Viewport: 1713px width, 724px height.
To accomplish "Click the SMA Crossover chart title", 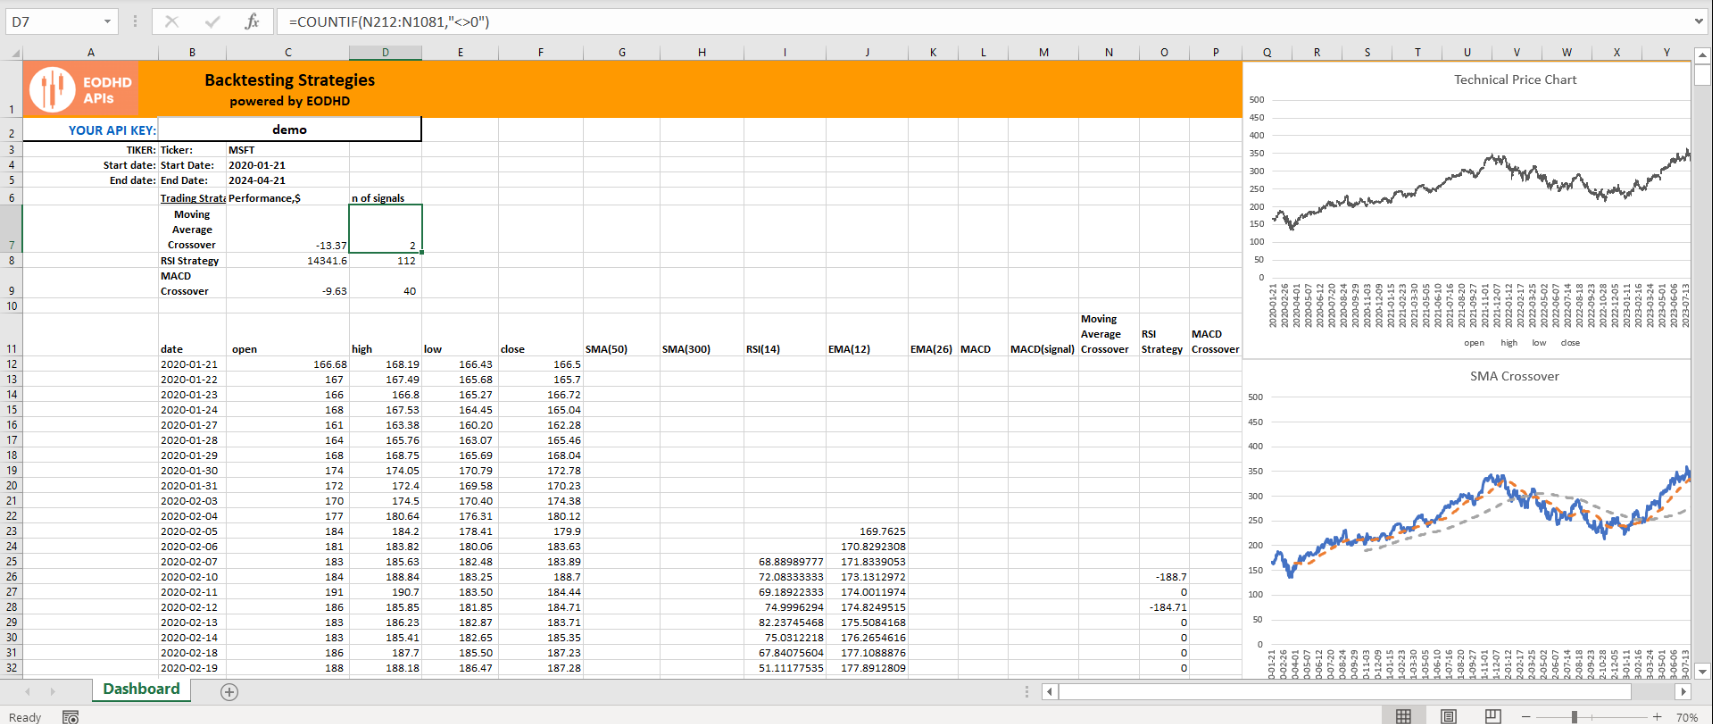I will click(1514, 376).
